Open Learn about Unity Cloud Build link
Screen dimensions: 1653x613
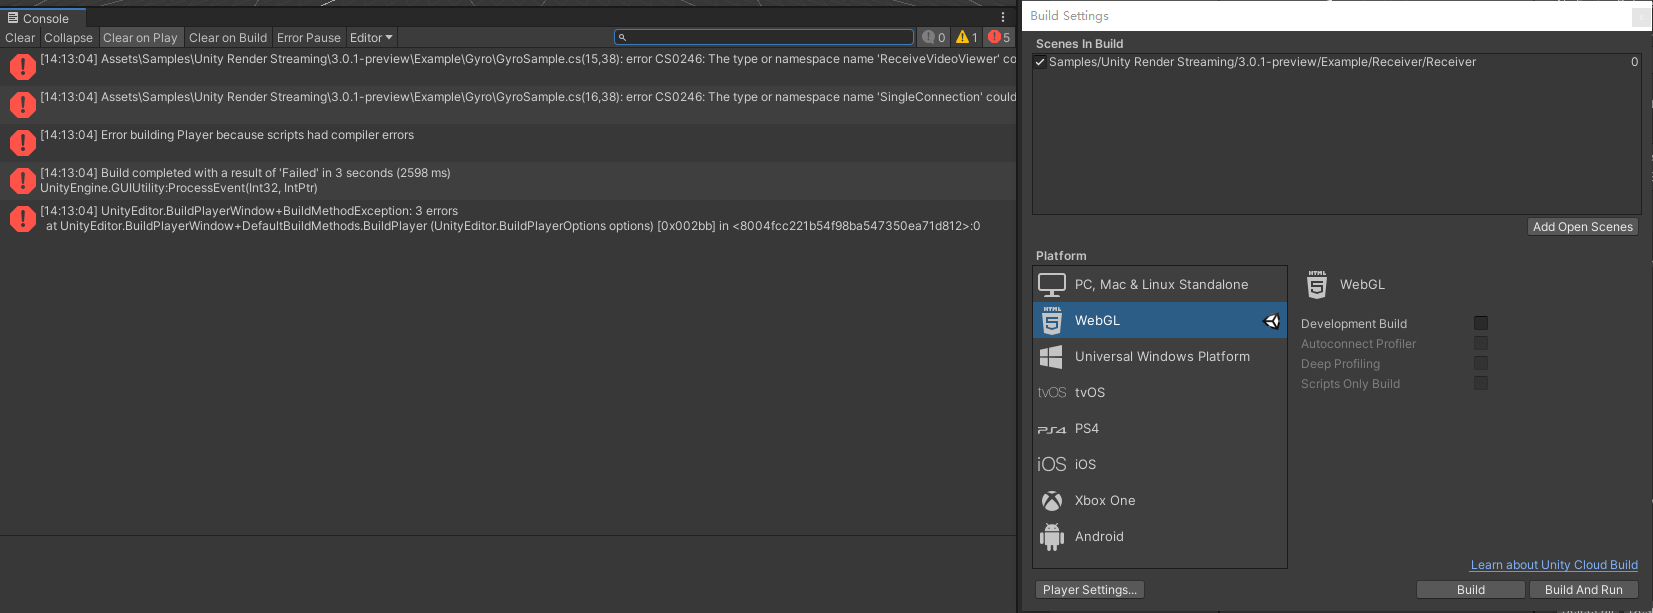coord(1554,565)
